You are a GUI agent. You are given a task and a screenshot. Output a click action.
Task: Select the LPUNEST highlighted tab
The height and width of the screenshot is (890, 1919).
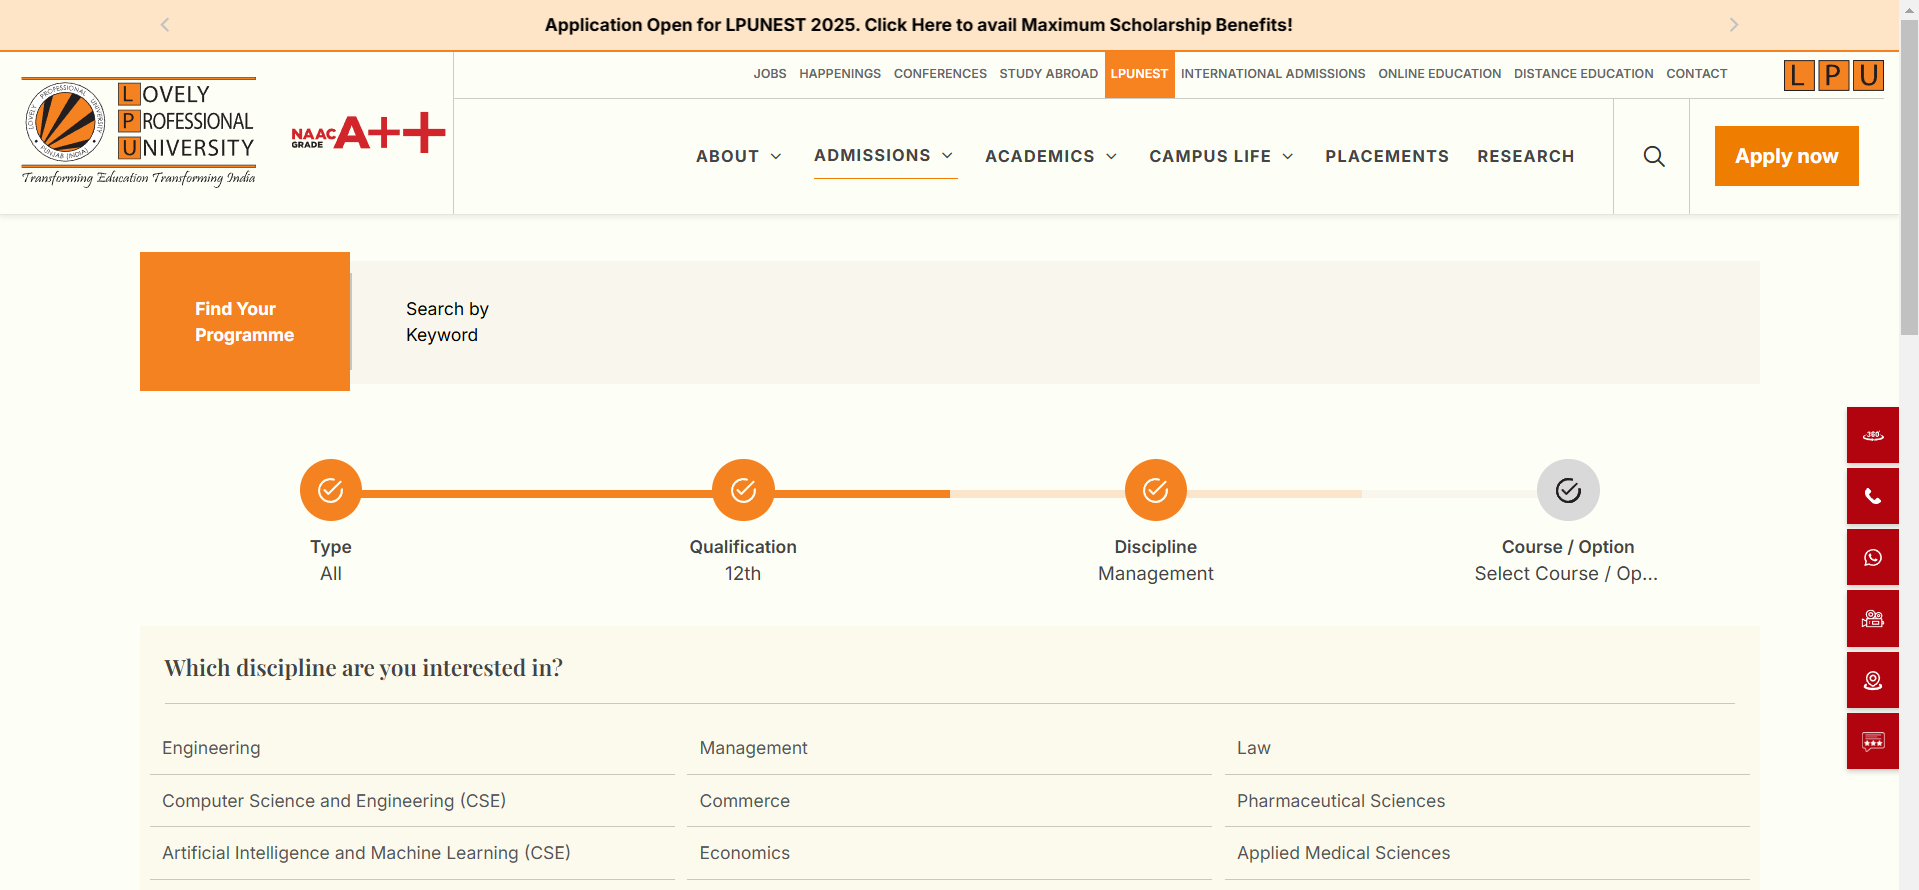point(1140,74)
